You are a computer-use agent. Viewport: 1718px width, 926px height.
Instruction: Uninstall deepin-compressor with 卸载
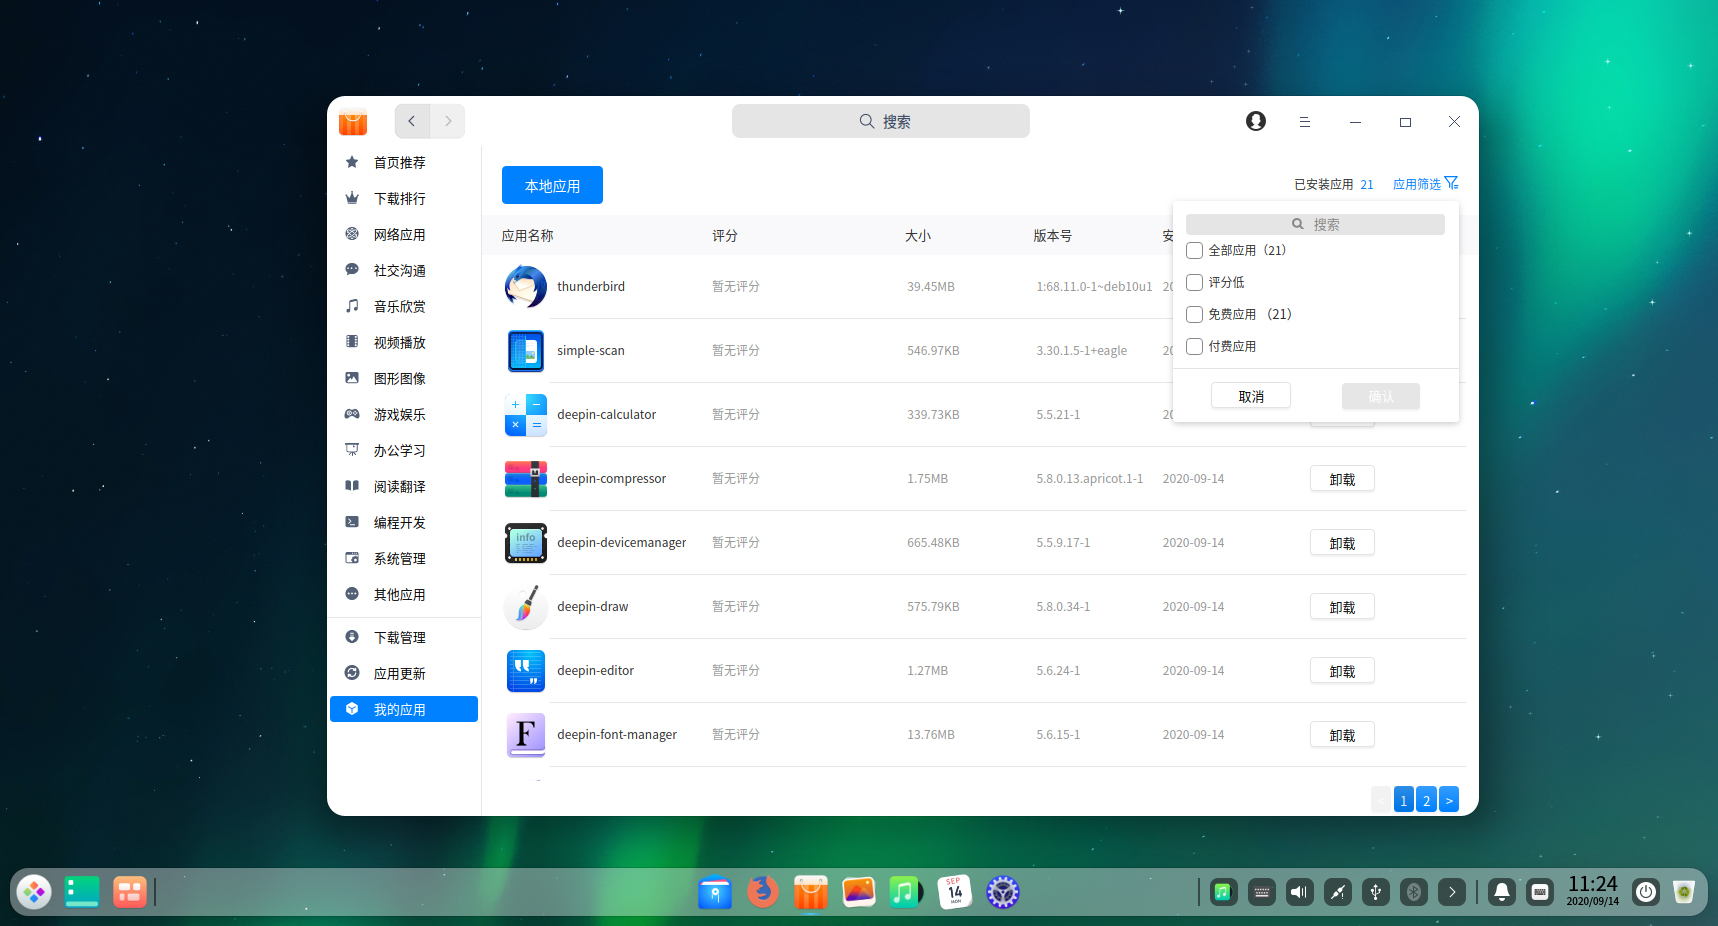(x=1342, y=479)
